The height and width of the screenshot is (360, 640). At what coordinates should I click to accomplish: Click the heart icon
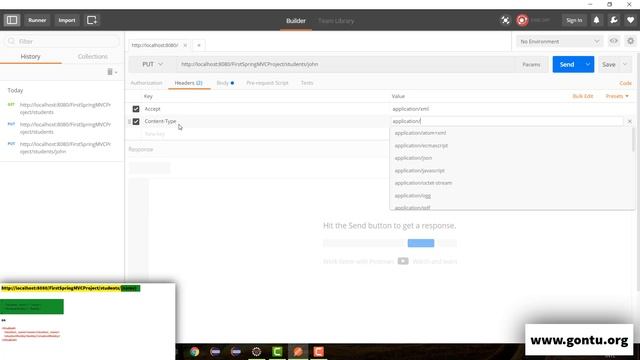point(631,20)
